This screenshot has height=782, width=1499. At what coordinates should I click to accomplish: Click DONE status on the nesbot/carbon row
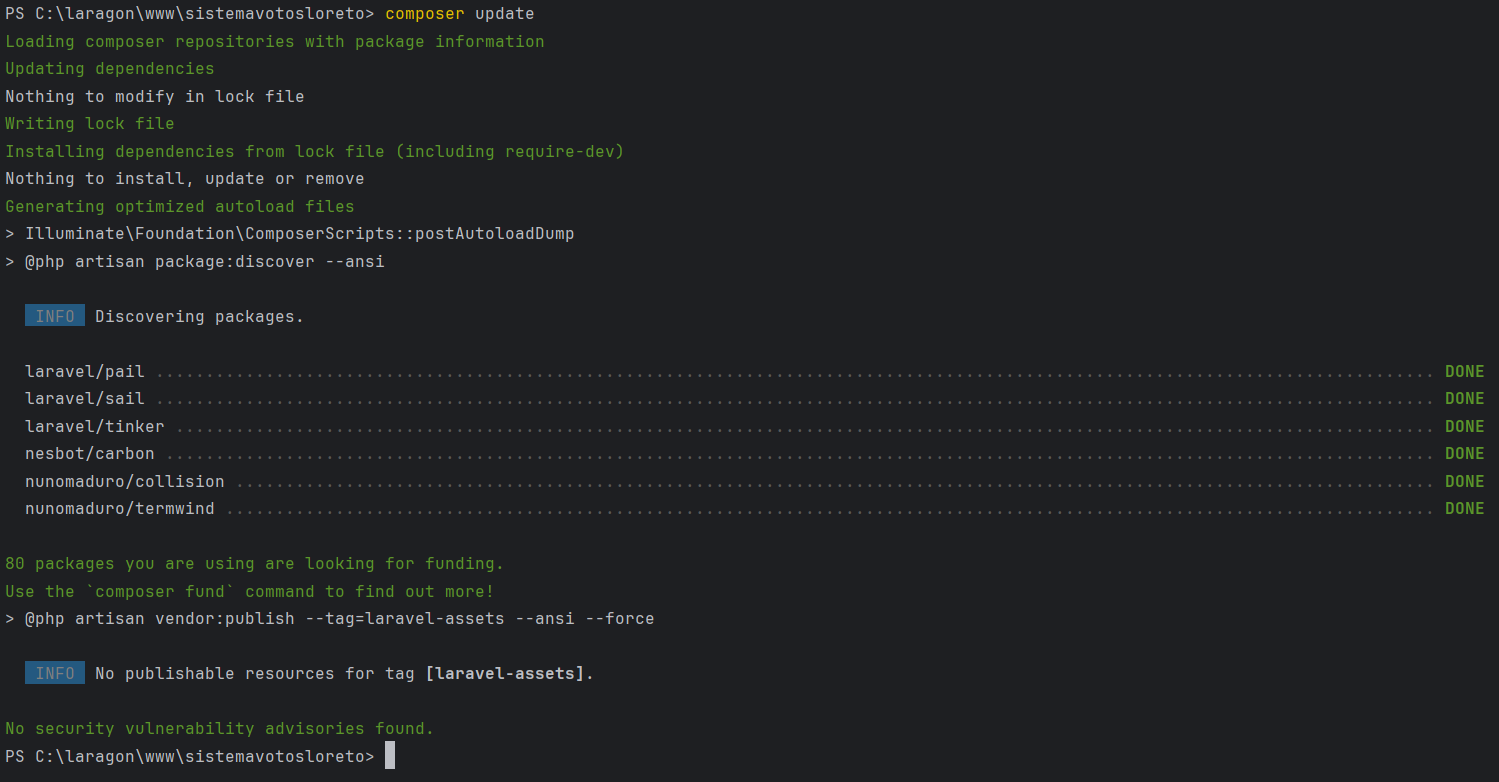tap(1464, 453)
